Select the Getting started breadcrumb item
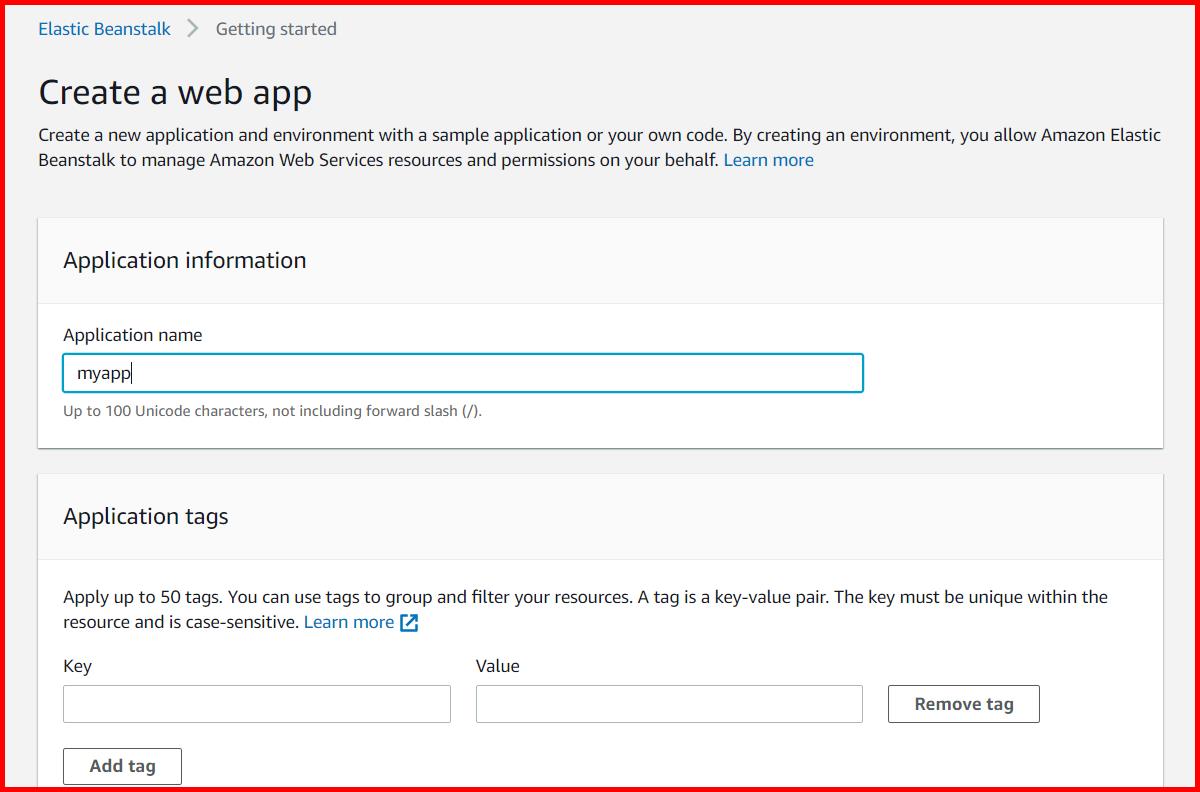This screenshot has height=792, width=1200. [x=275, y=29]
